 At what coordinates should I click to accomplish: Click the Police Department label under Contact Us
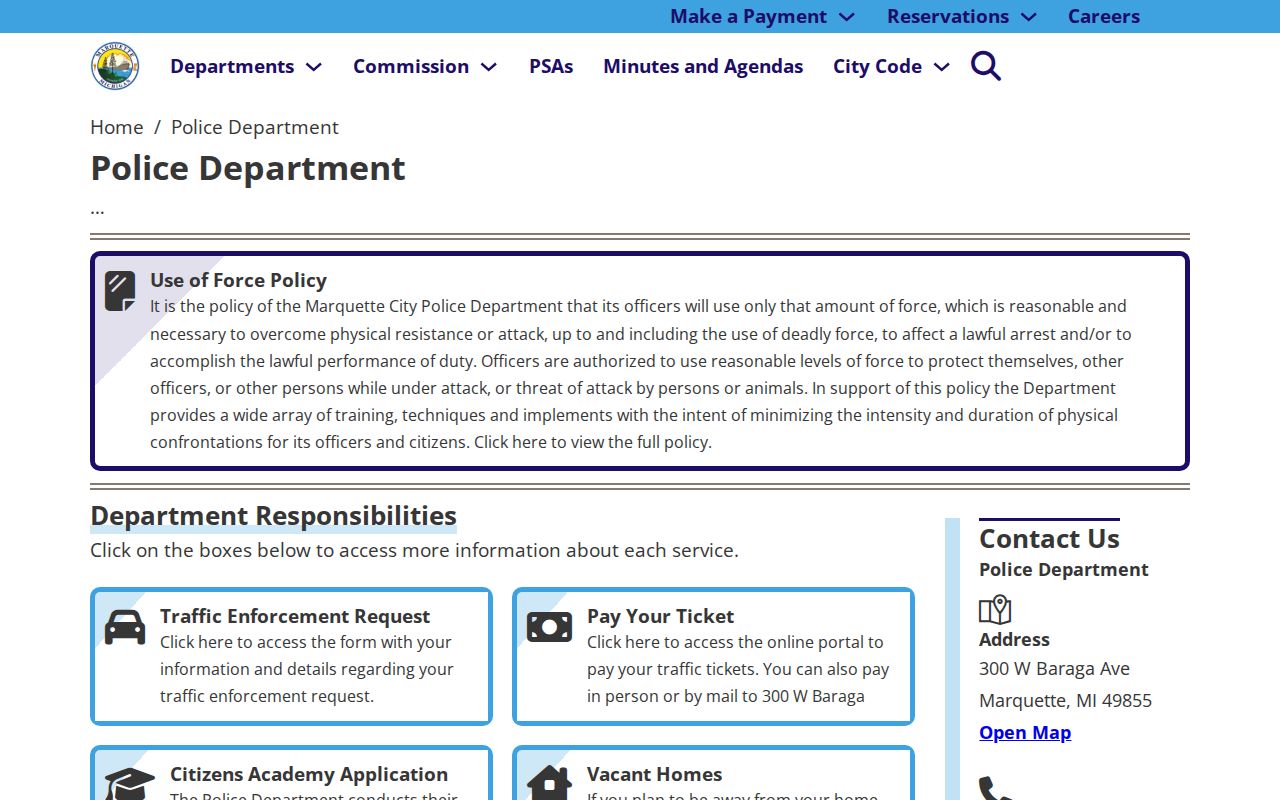click(x=1063, y=569)
